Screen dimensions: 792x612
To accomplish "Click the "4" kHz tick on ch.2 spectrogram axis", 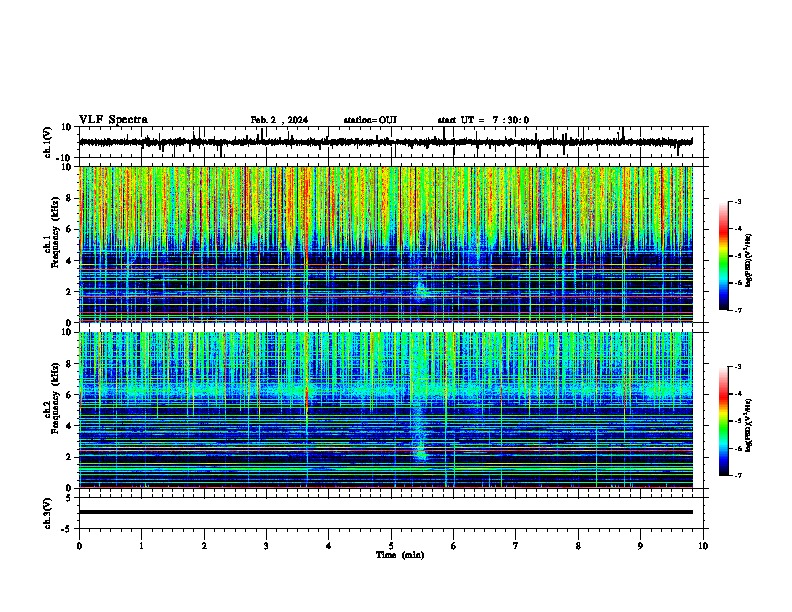I will point(69,426).
